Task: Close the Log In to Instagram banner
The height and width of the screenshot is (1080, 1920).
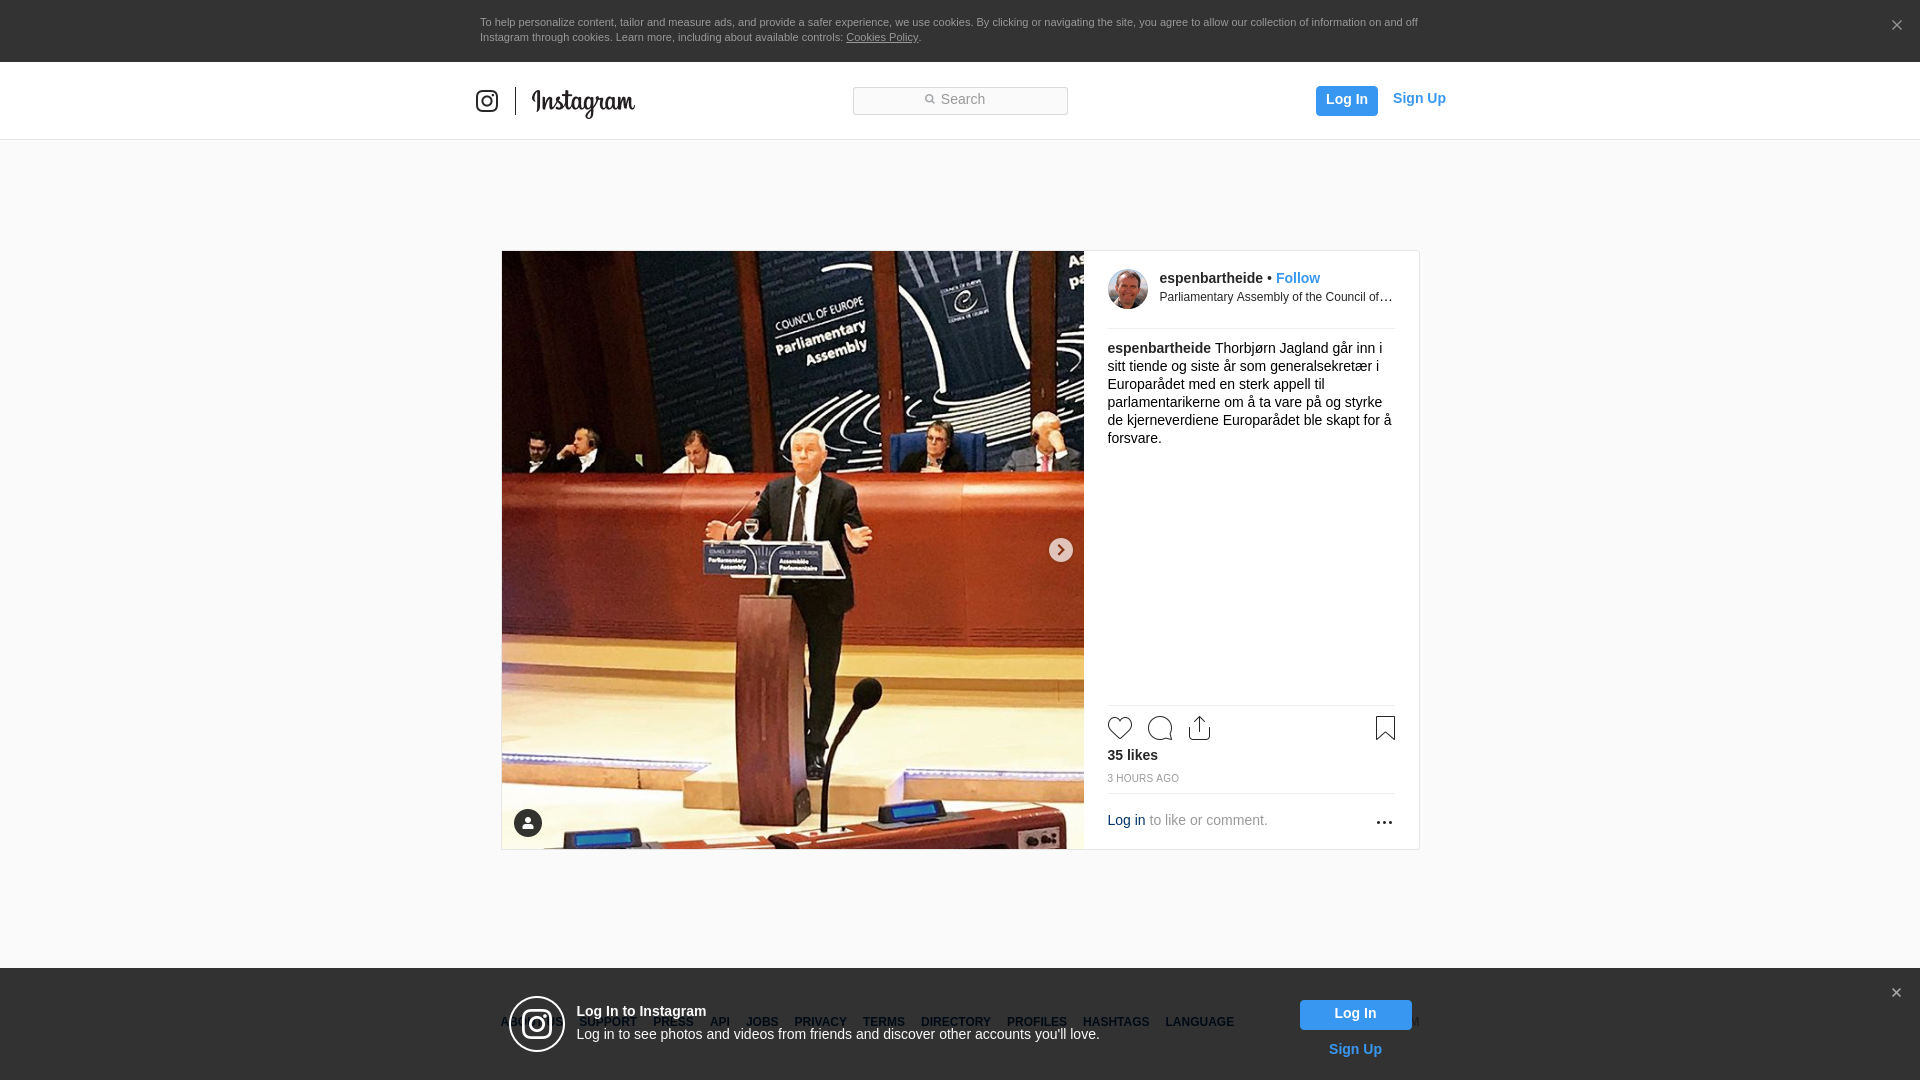Action: pos(1896,993)
